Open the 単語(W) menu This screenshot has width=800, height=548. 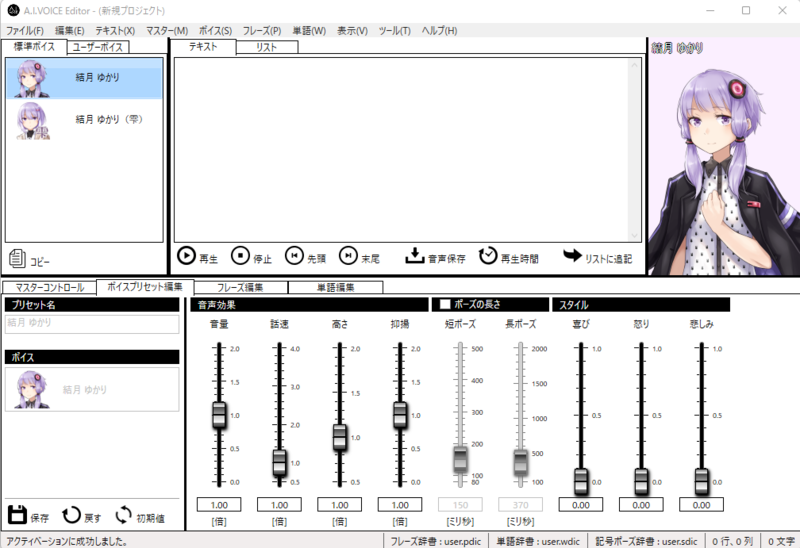coord(309,31)
